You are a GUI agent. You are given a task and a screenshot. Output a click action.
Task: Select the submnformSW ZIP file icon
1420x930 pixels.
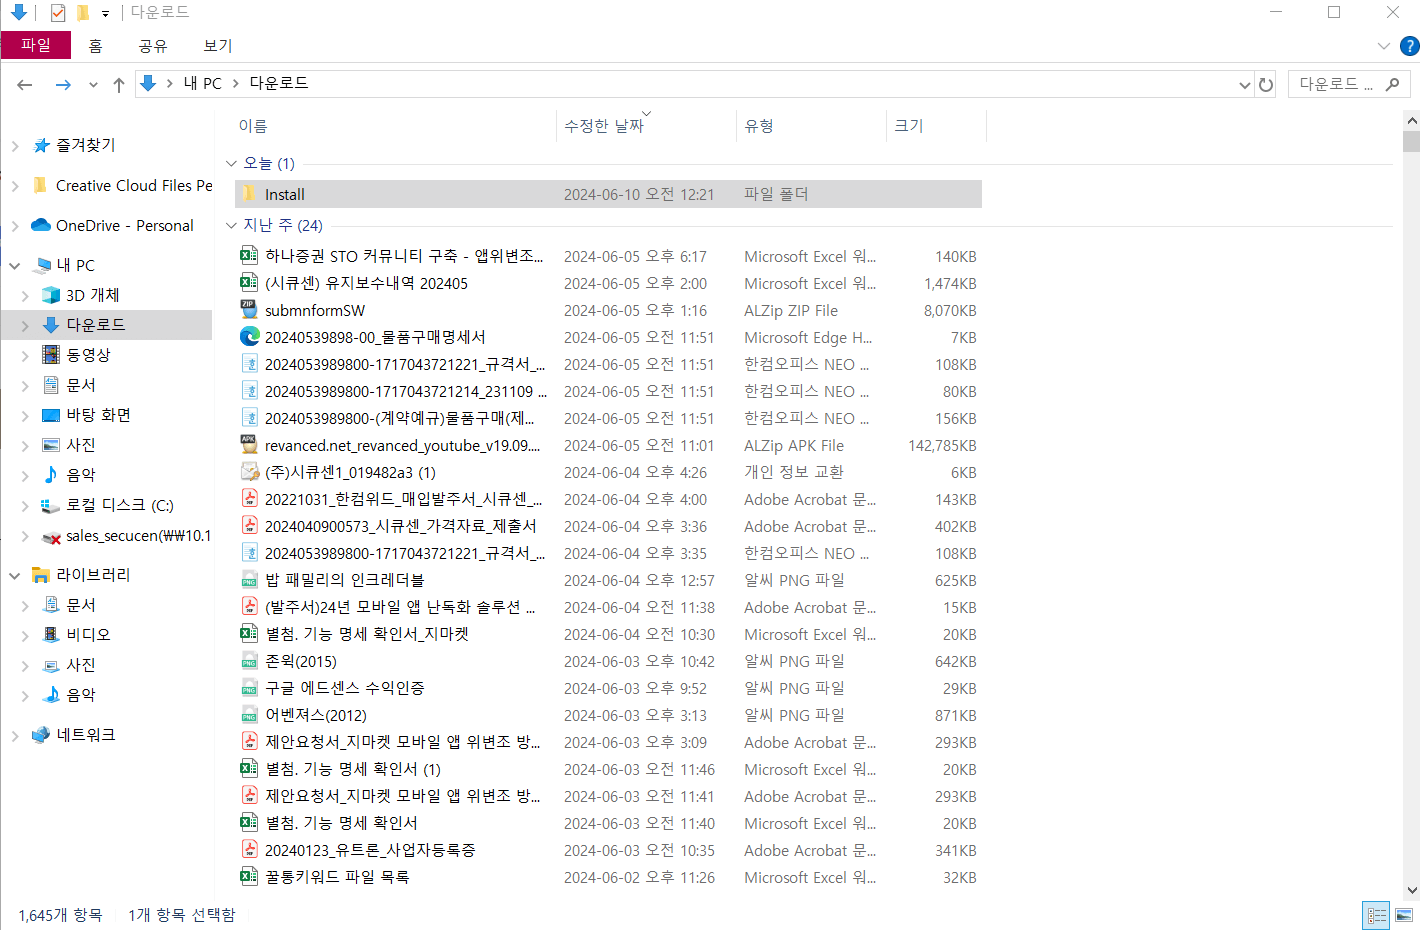click(249, 310)
